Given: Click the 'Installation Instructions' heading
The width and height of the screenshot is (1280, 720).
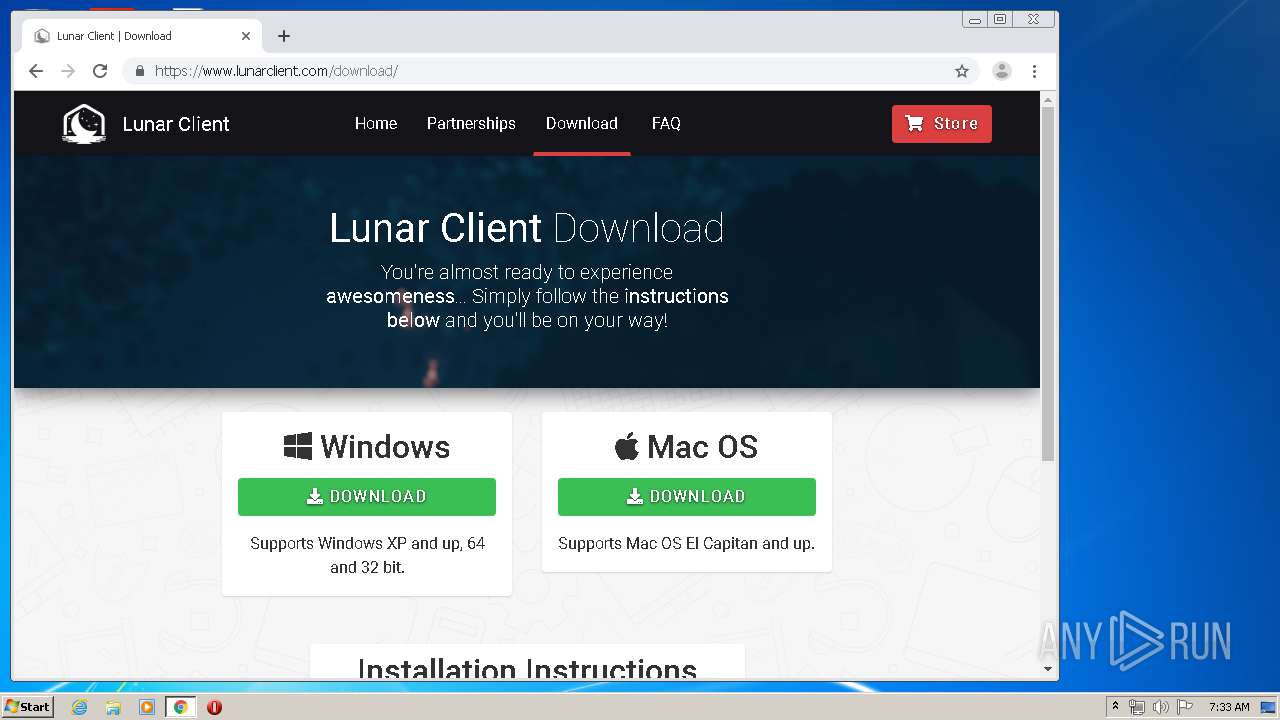Looking at the screenshot, I should click(527, 669).
